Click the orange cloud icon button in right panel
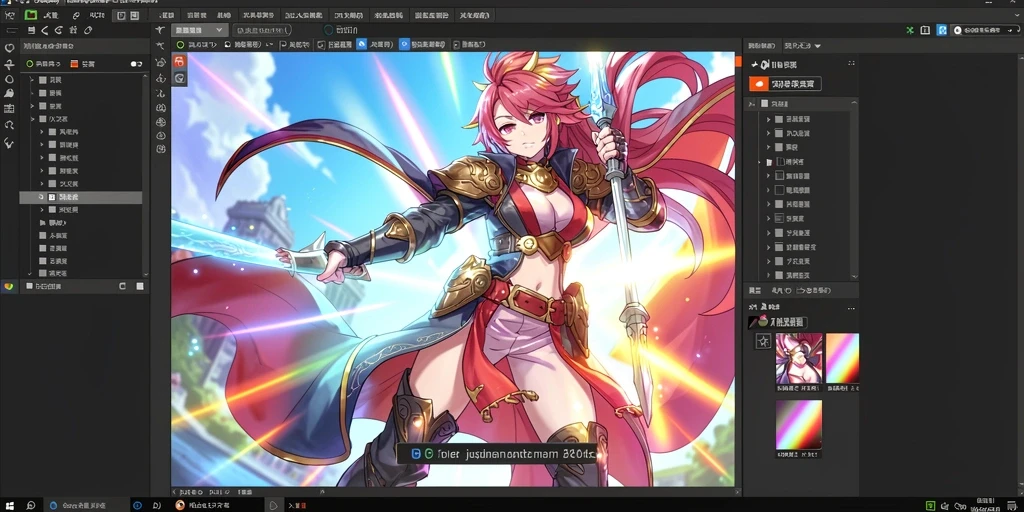Image resolution: width=1024 pixels, height=512 pixels. click(758, 84)
